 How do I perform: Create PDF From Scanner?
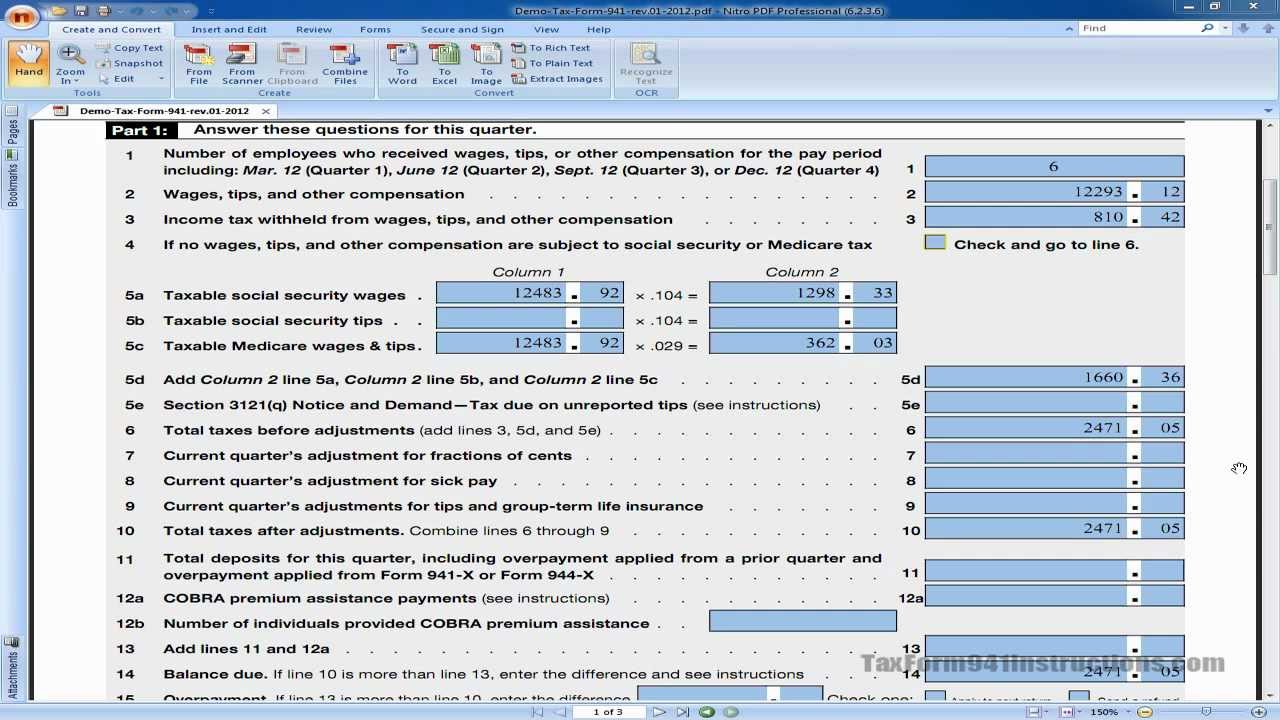pos(242,64)
